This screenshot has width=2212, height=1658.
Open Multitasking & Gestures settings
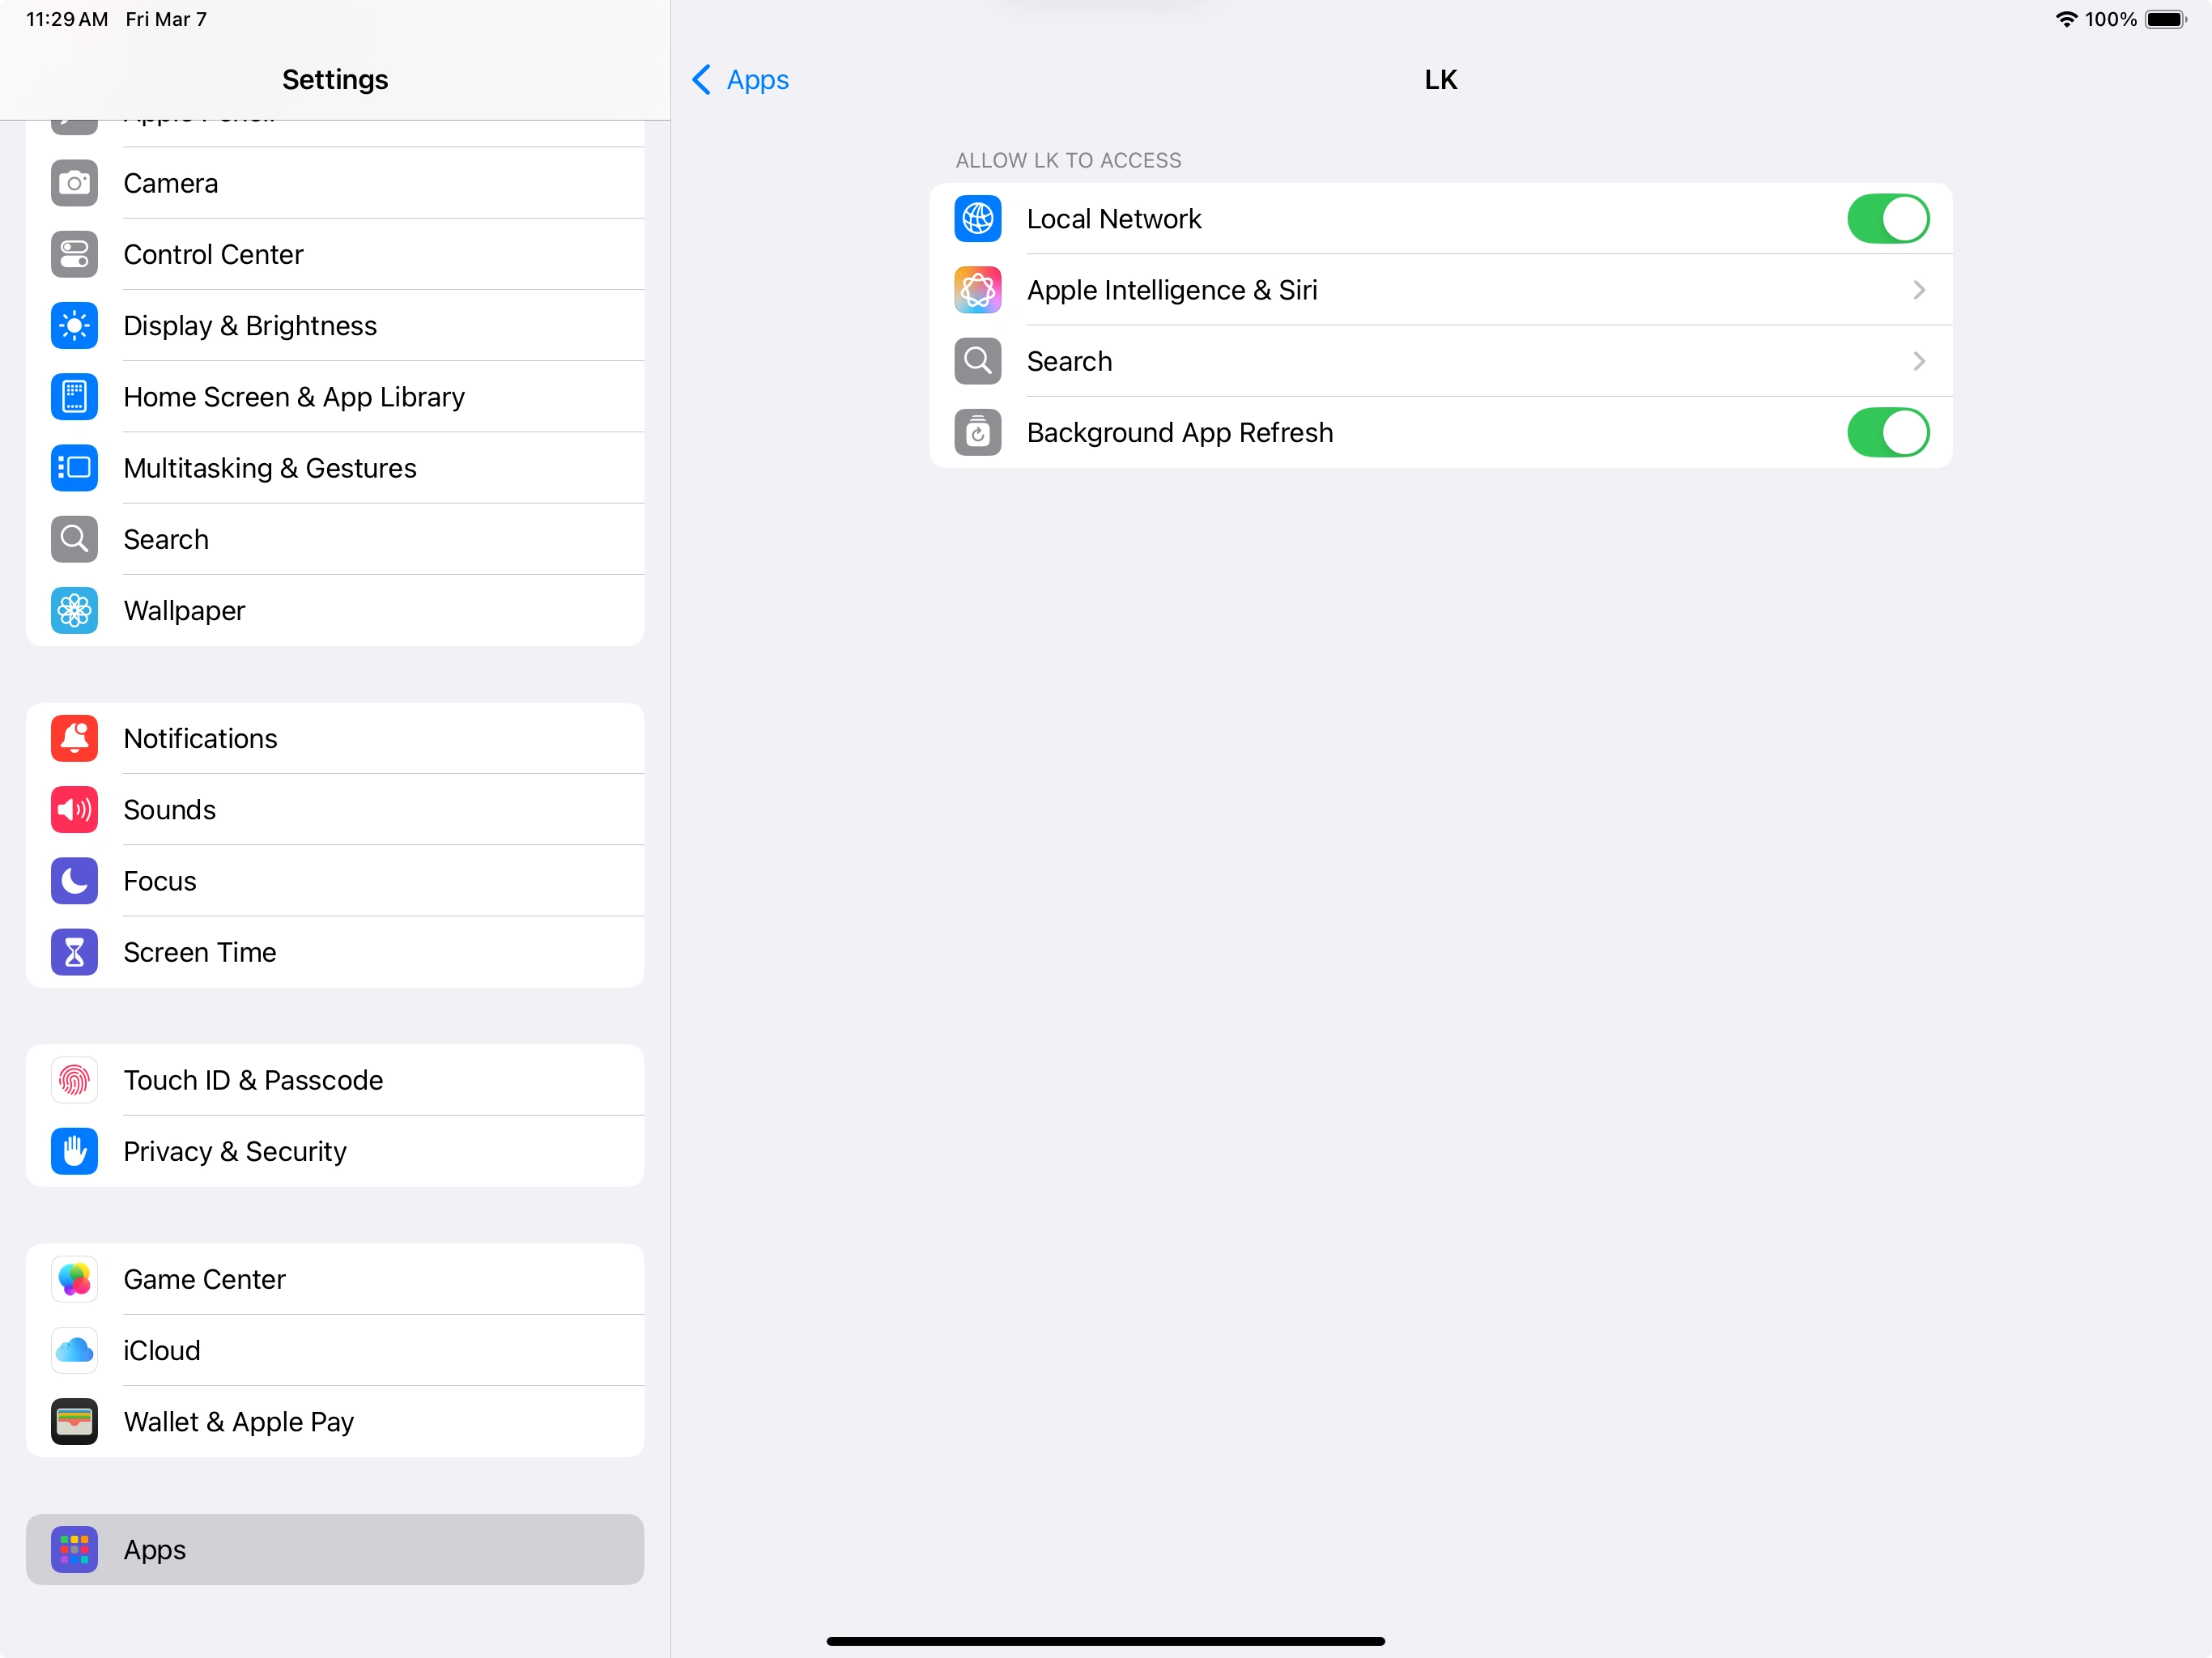334,467
